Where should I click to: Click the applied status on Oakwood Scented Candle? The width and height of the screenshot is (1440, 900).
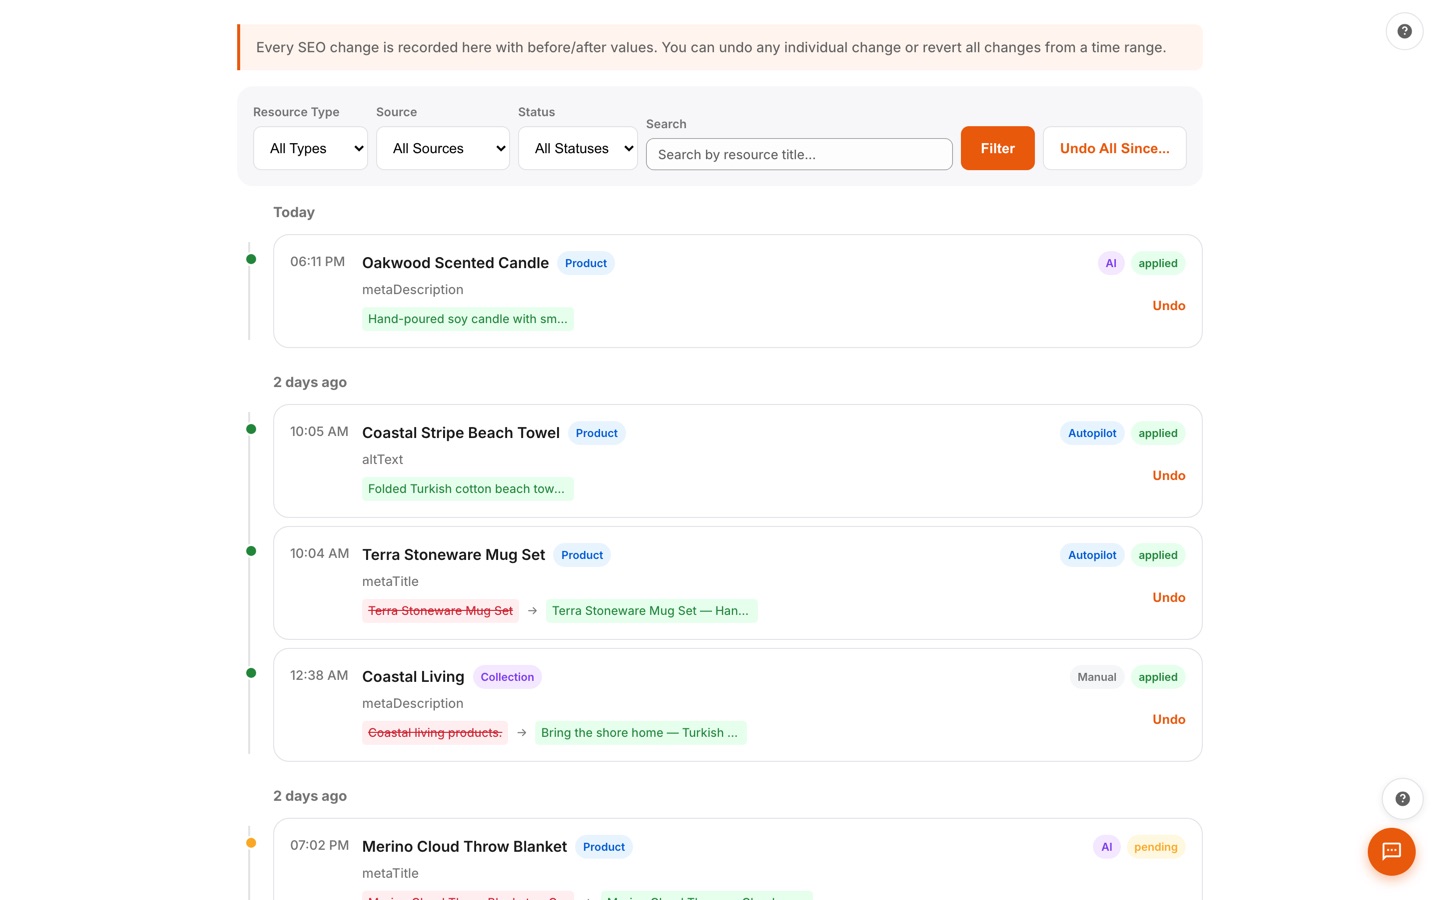point(1158,264)
